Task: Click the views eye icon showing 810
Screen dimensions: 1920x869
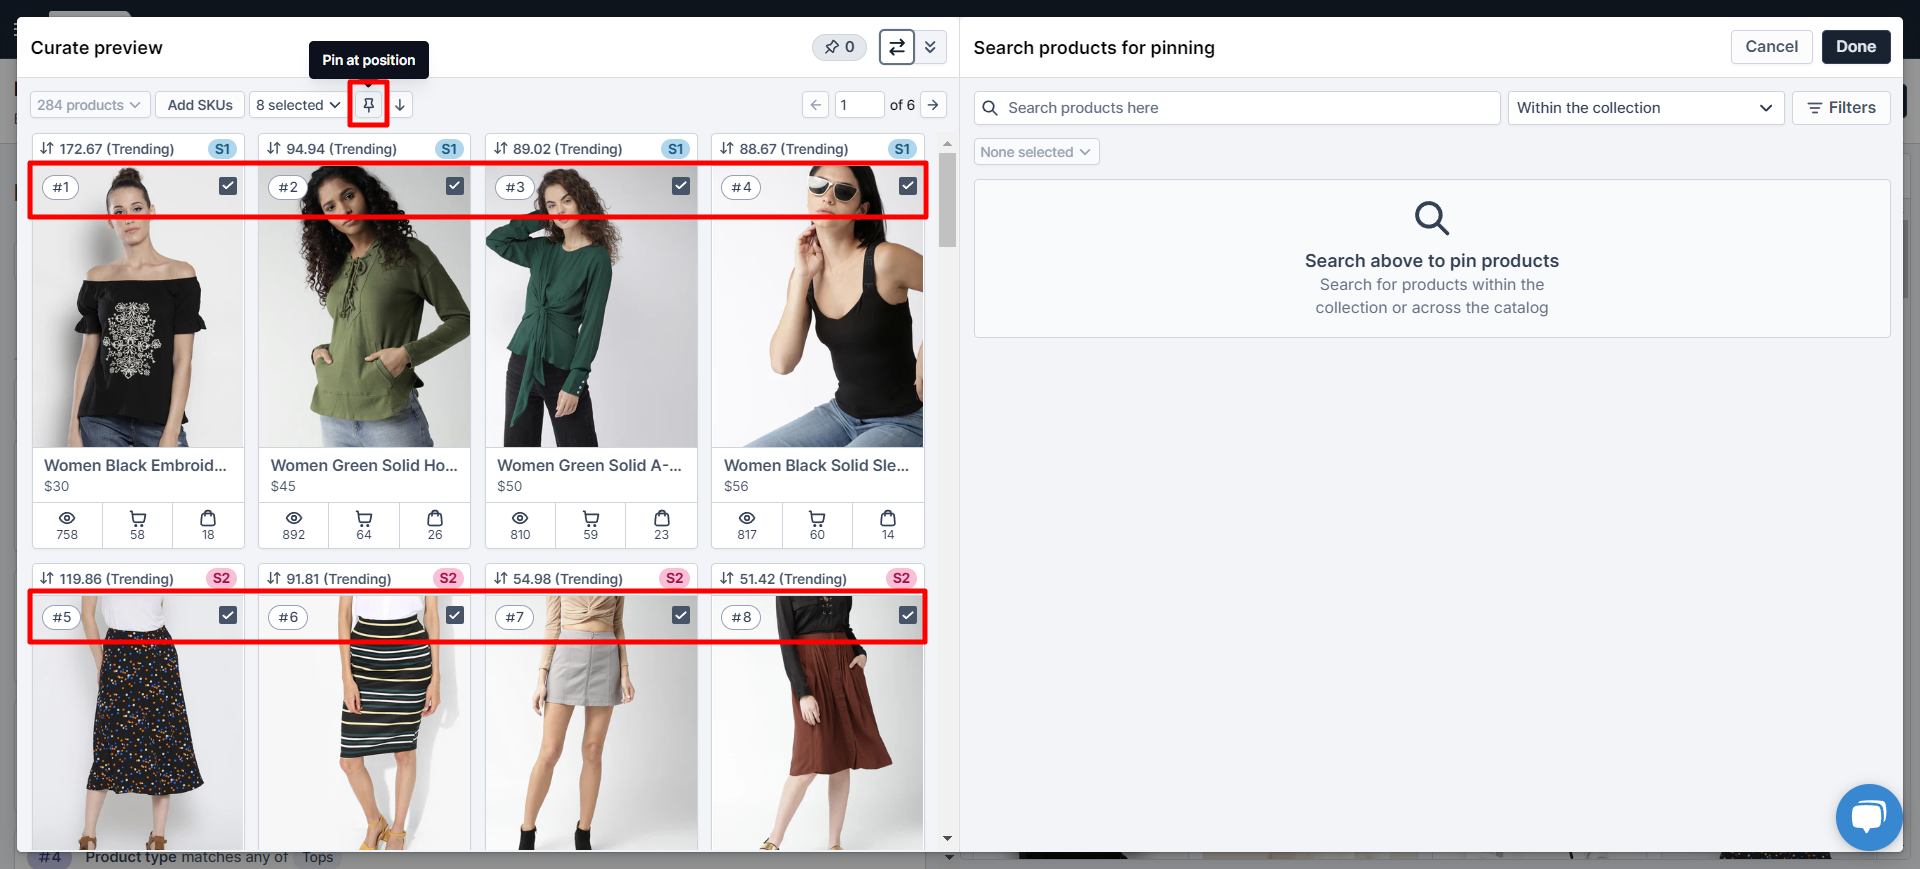Action: pos(520,518)
